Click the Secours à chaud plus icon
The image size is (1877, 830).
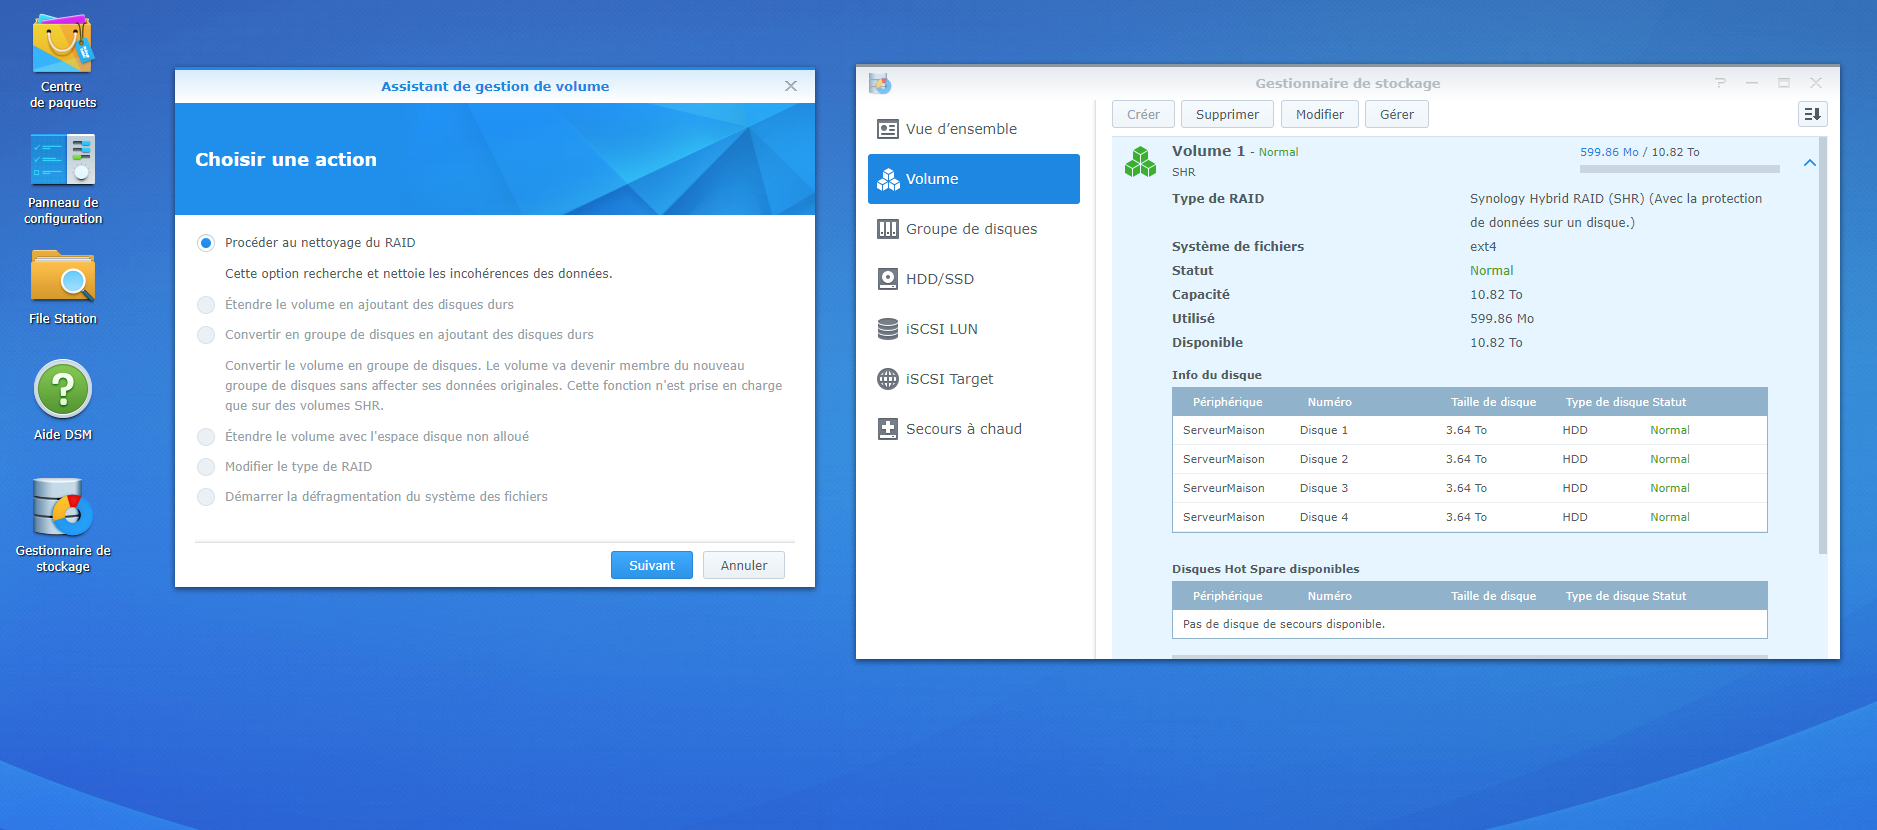pyautogui.click(x=887, y=429)
